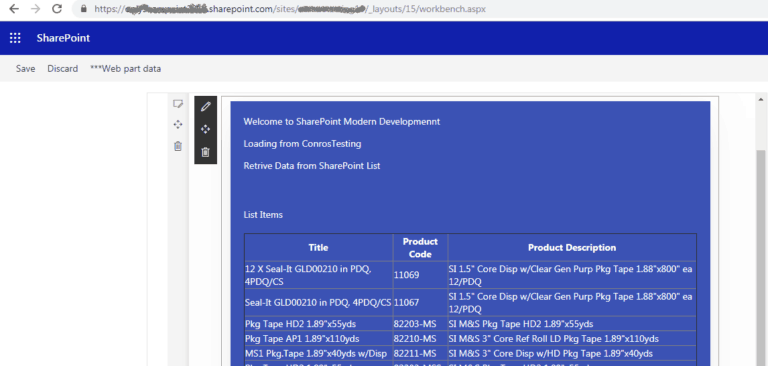Click the description cell in the 11067 row
The image size is (768, 366).
click(572, 303)
